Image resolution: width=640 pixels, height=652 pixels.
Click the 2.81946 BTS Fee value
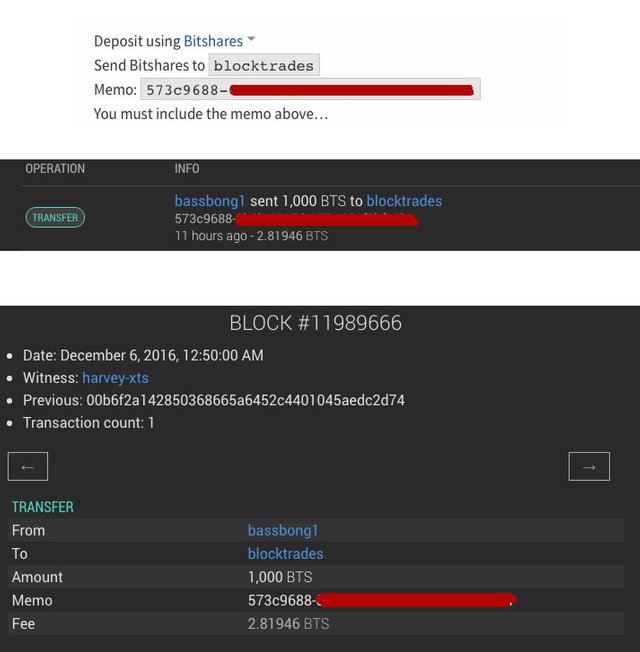(288, 623)
